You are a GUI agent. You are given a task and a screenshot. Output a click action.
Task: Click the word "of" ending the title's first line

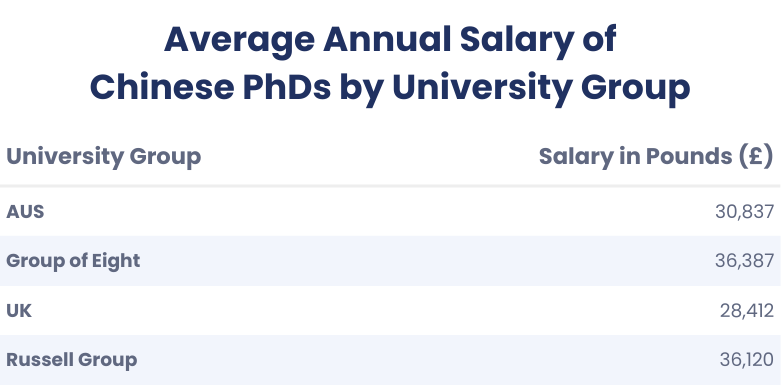click(x=600, y=39)
